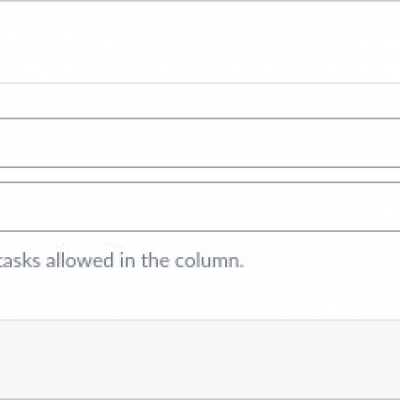Click the bottom border of the lower input field
This screenshot has height=400, width=400.
(x=200, y=231)
